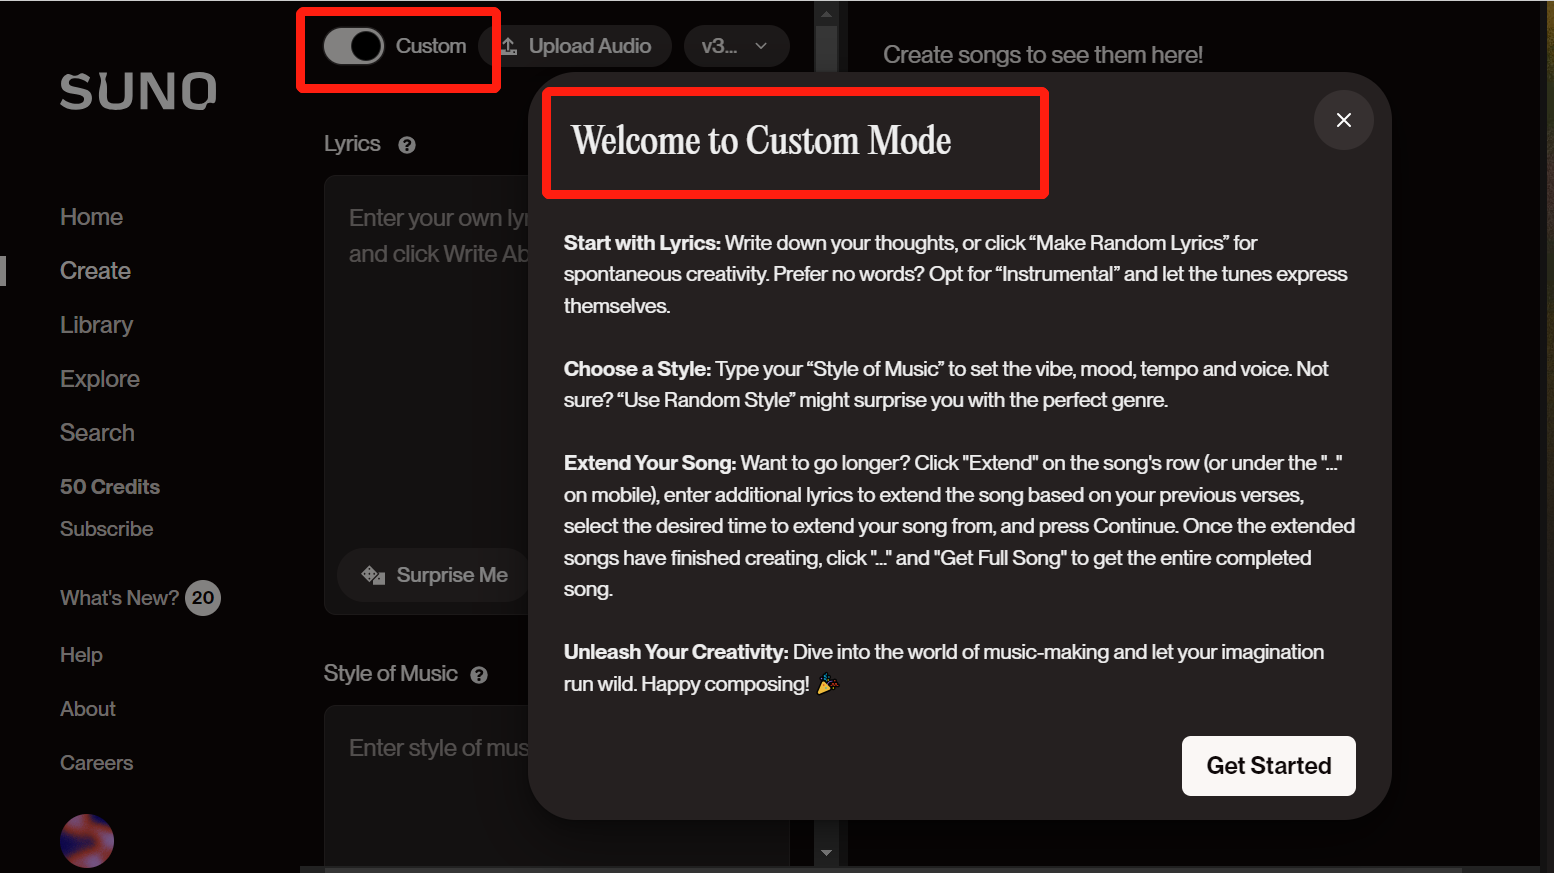Open the v3 model version dropdown

pos(736,46)
